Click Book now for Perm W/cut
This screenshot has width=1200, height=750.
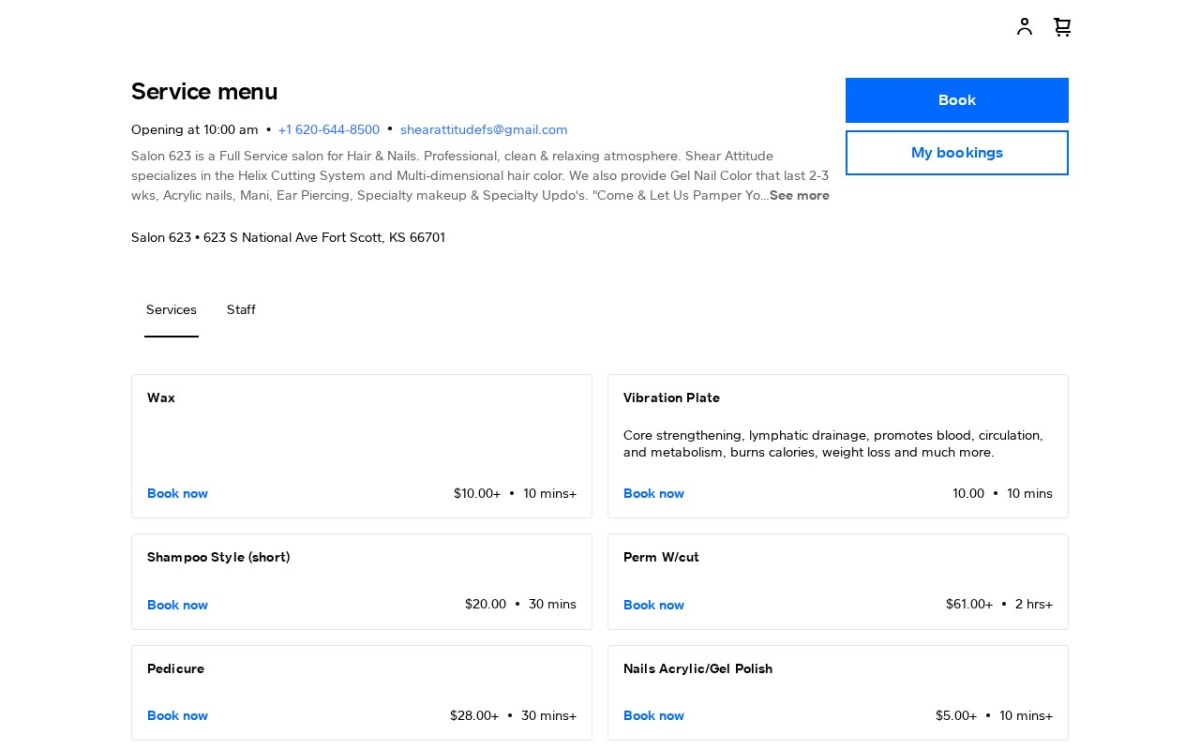pos(654,605)
